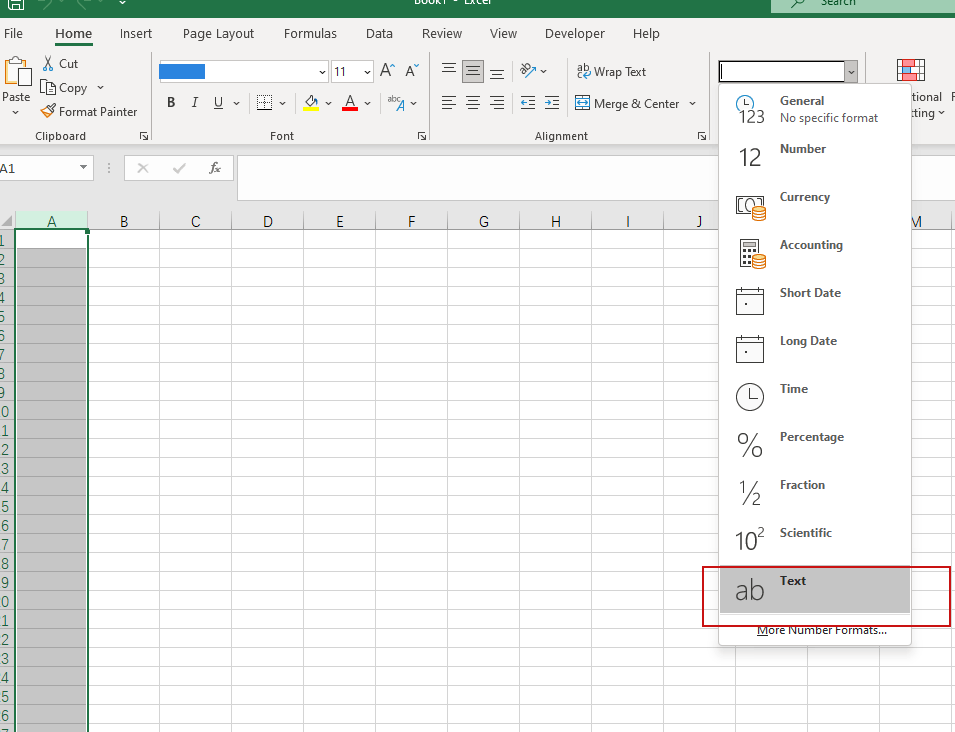This screenshot has height=732, width=955.
Task: Activate the Format Painter brush
Action: coord(48,111)
